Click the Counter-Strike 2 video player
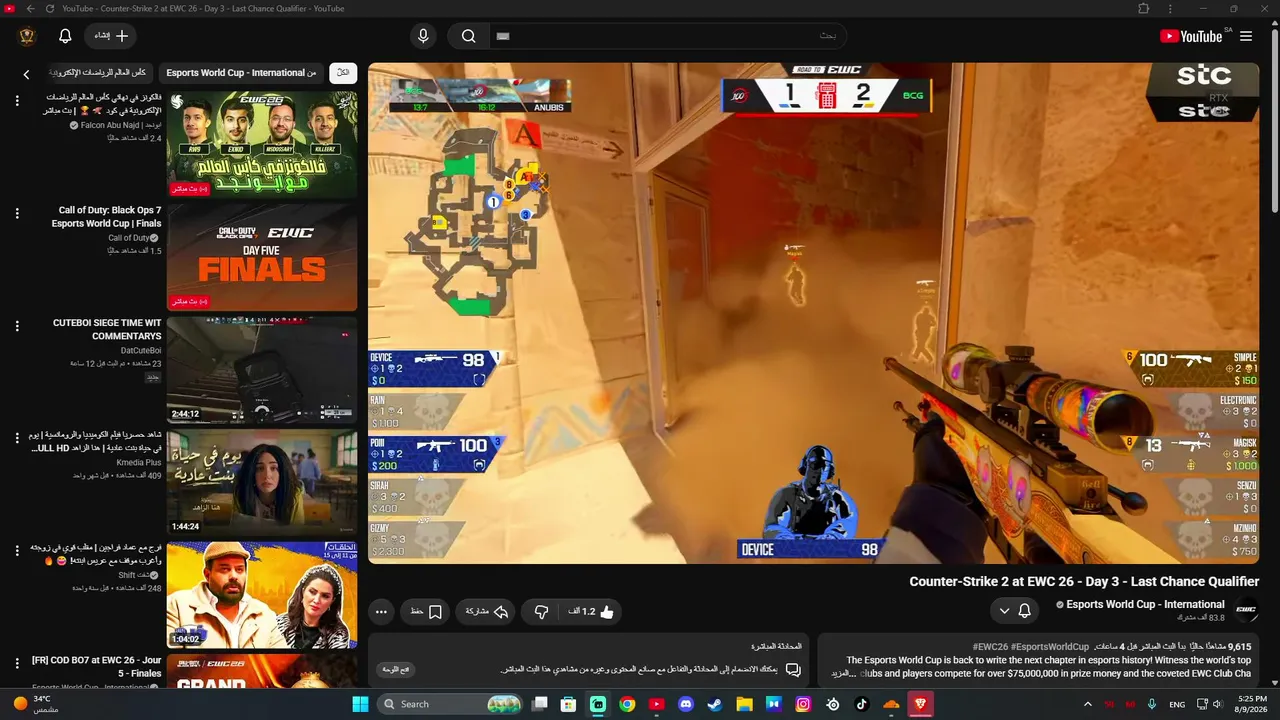 (814, 314)
